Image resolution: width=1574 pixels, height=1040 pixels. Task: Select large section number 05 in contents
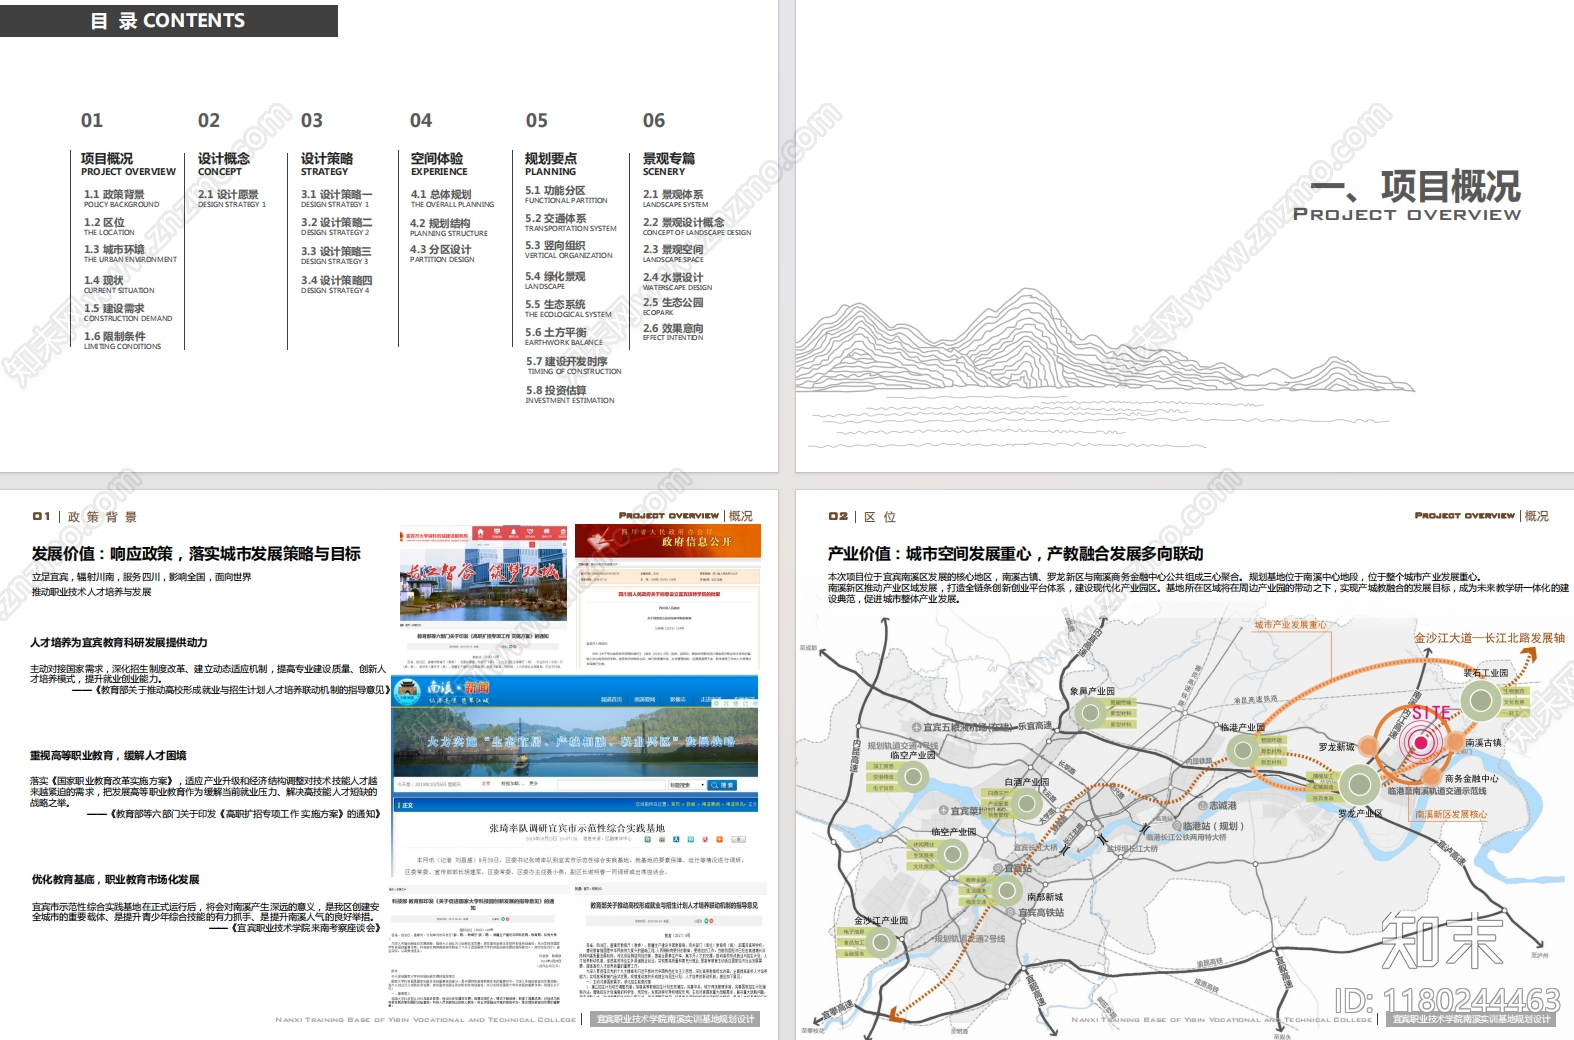(x=537, y=121)
